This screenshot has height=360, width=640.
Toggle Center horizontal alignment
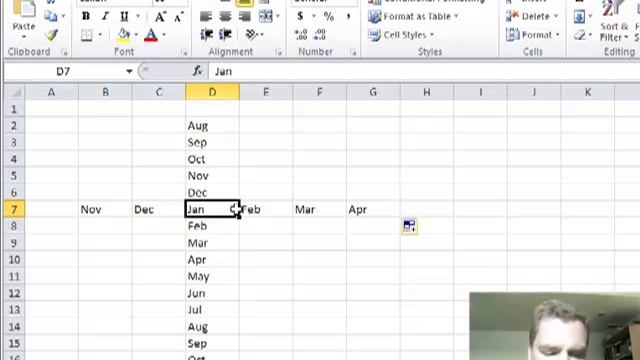click(225, 16)
